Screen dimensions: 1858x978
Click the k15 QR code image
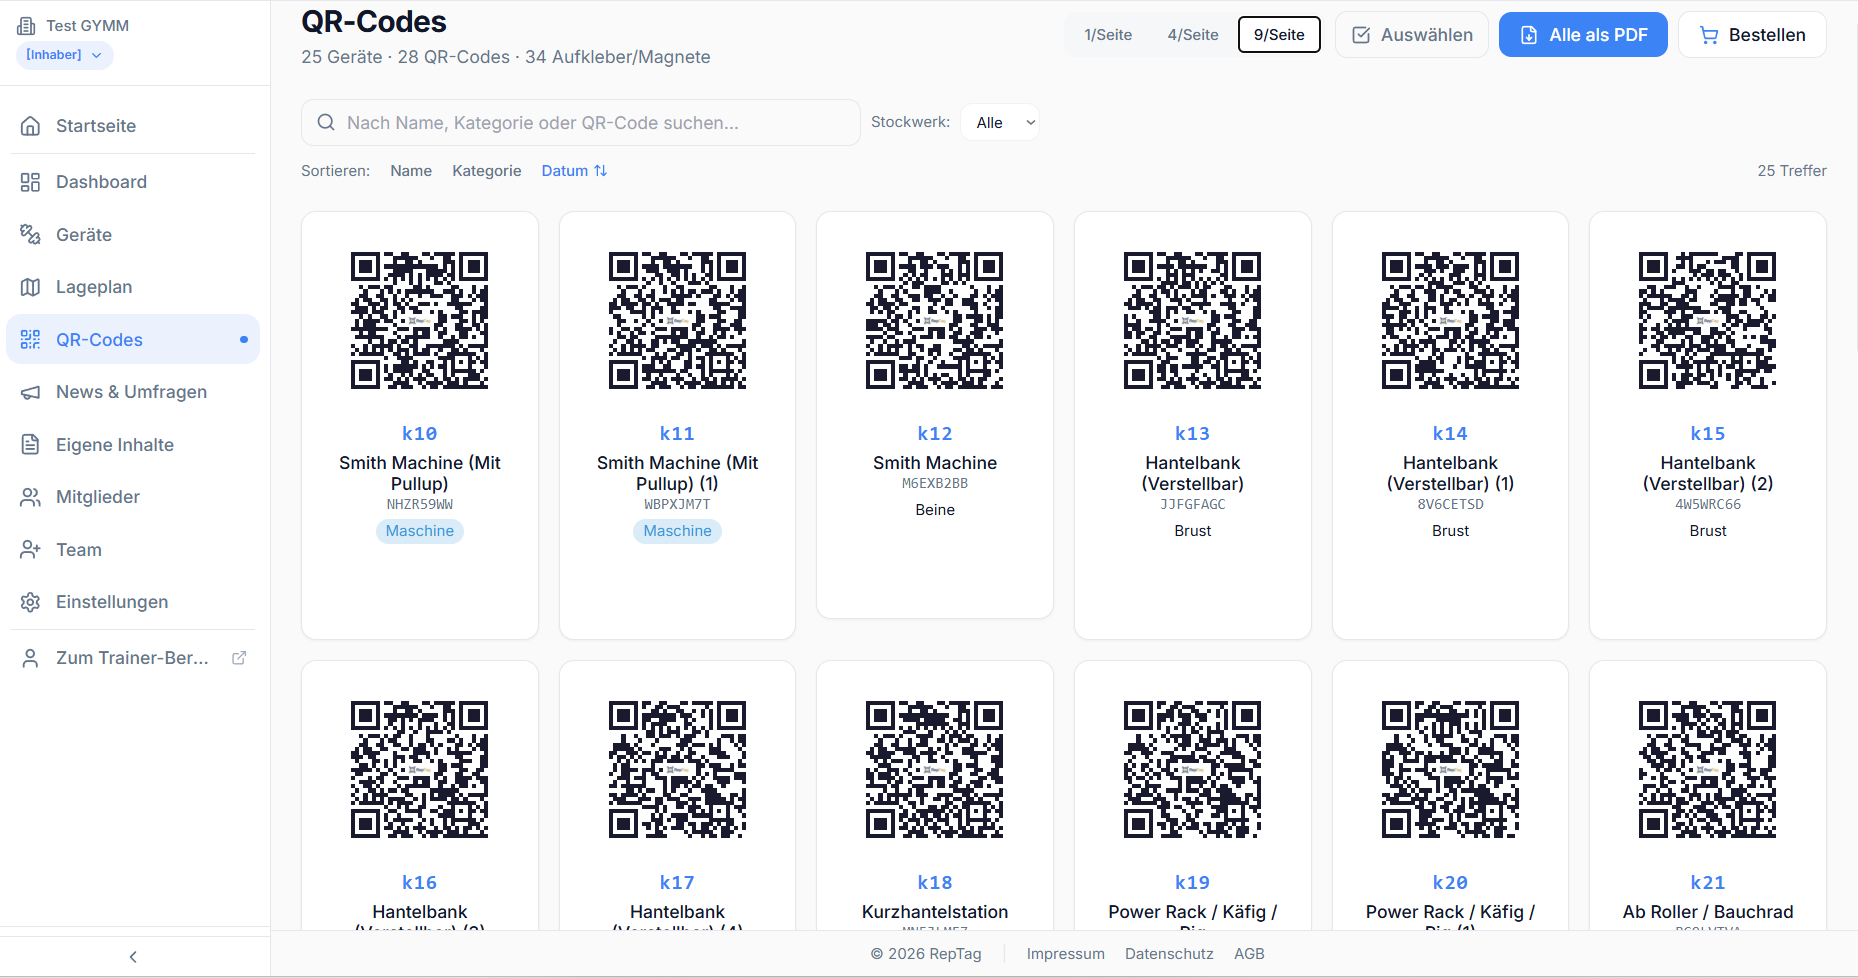[x=1708, y=320]
